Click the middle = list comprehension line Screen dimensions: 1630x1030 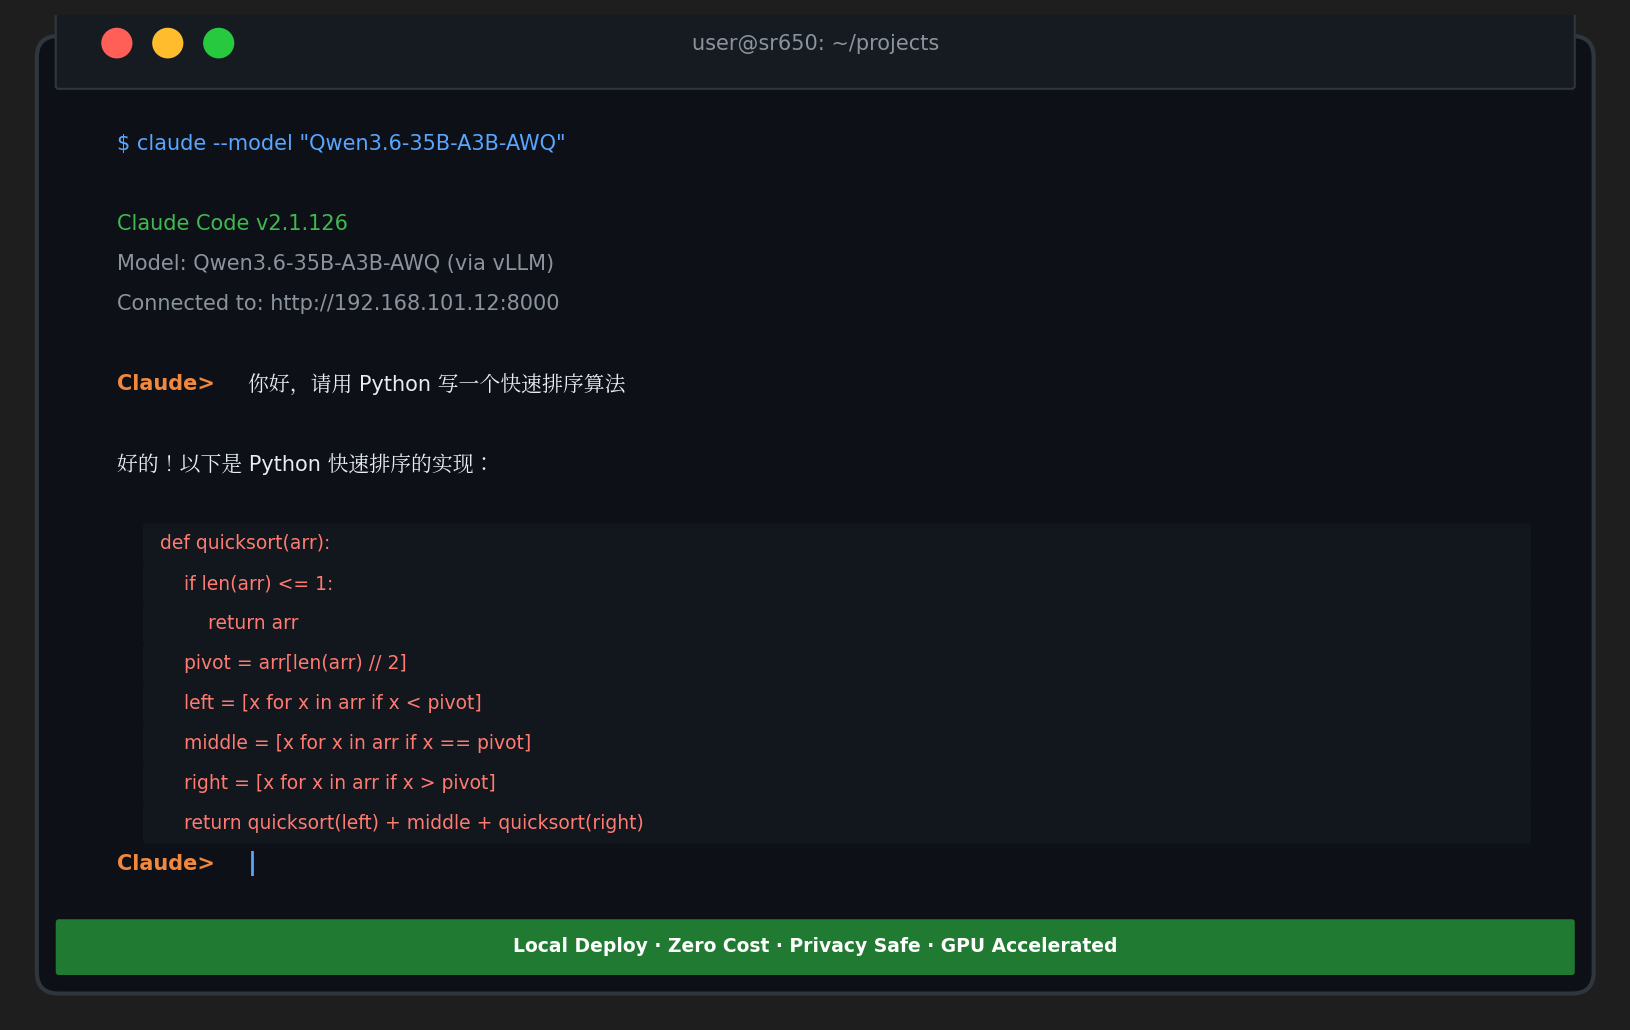pos(358,743)
